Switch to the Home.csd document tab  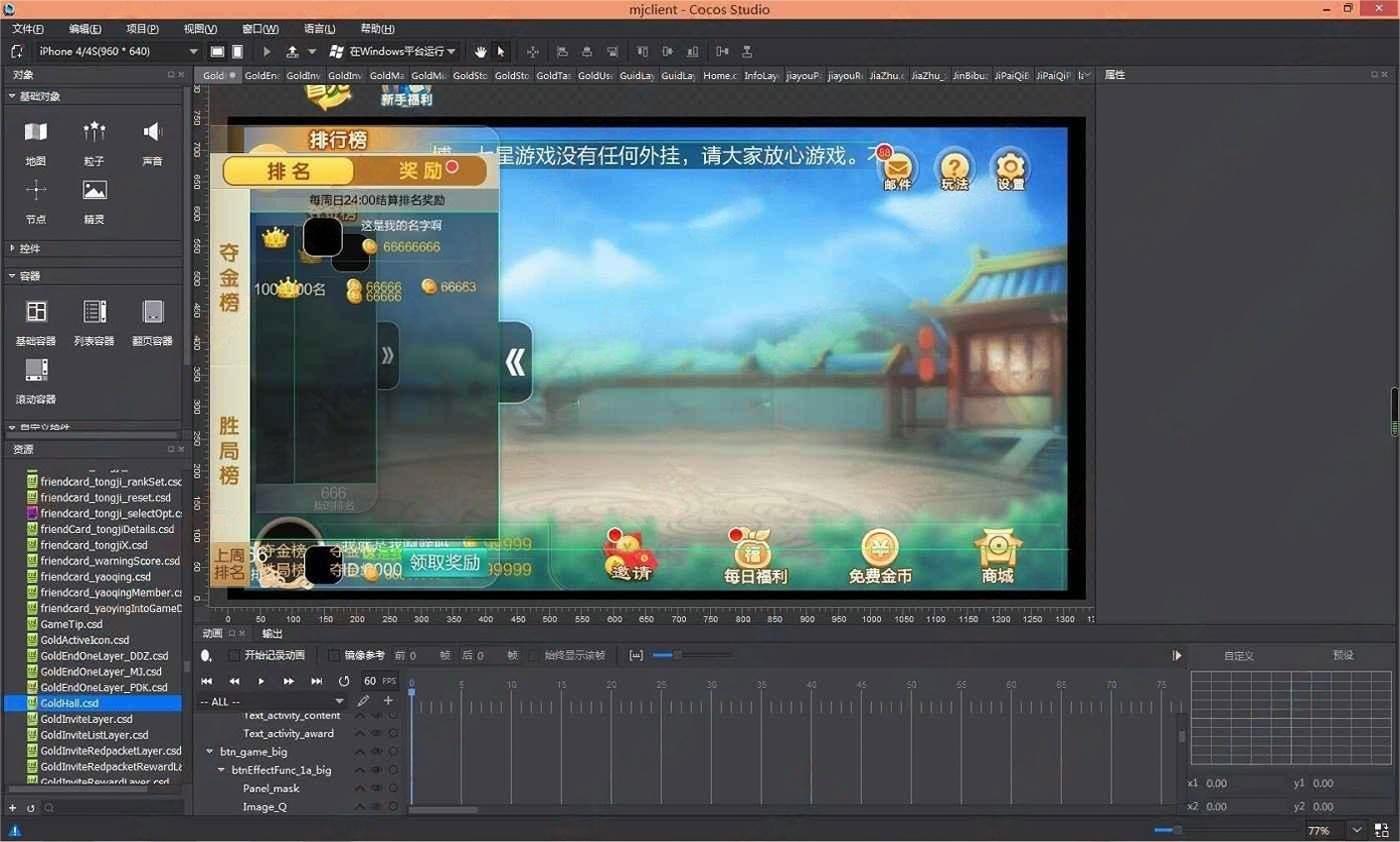(720, 76)
